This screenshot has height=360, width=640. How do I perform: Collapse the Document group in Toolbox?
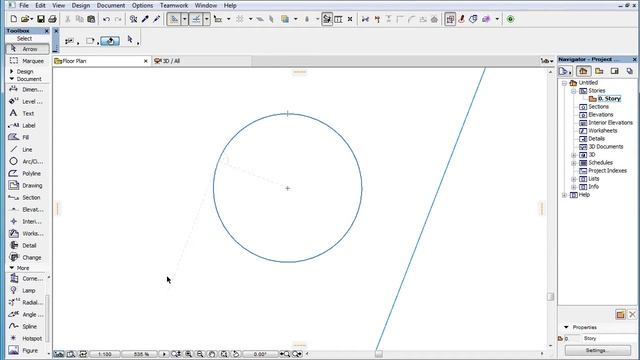coord(11,79)
